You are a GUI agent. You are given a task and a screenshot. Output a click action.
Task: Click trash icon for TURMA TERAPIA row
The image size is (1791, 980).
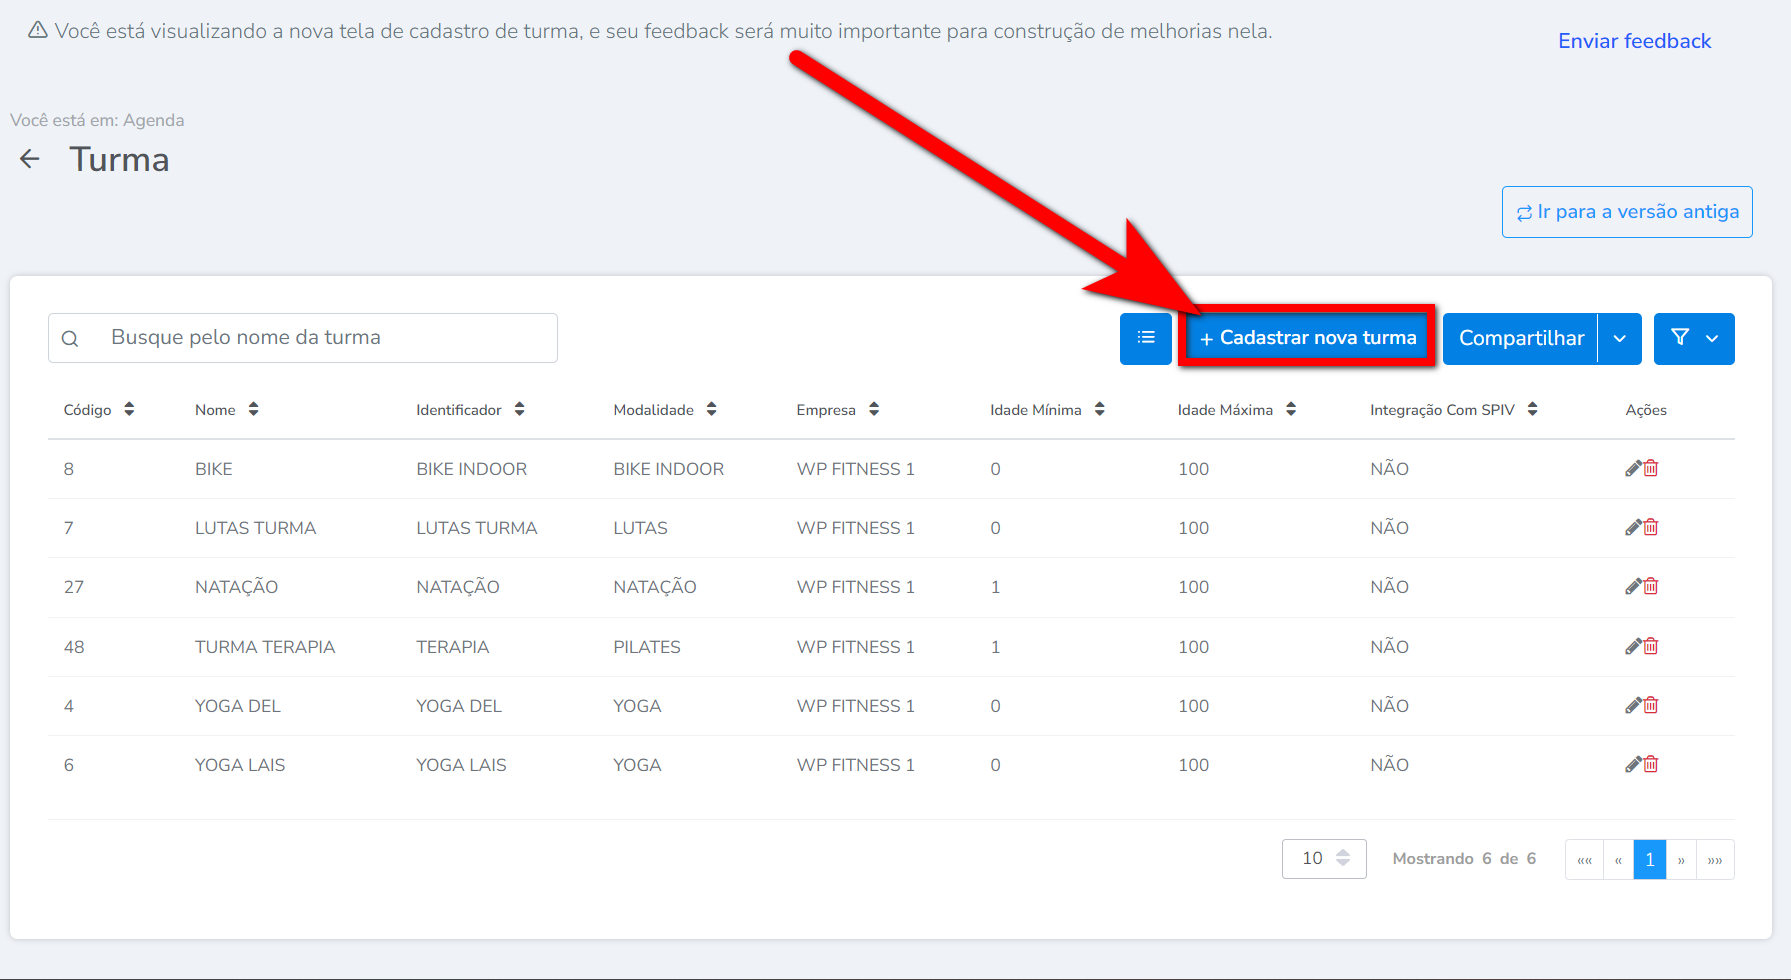point(1651,646)
